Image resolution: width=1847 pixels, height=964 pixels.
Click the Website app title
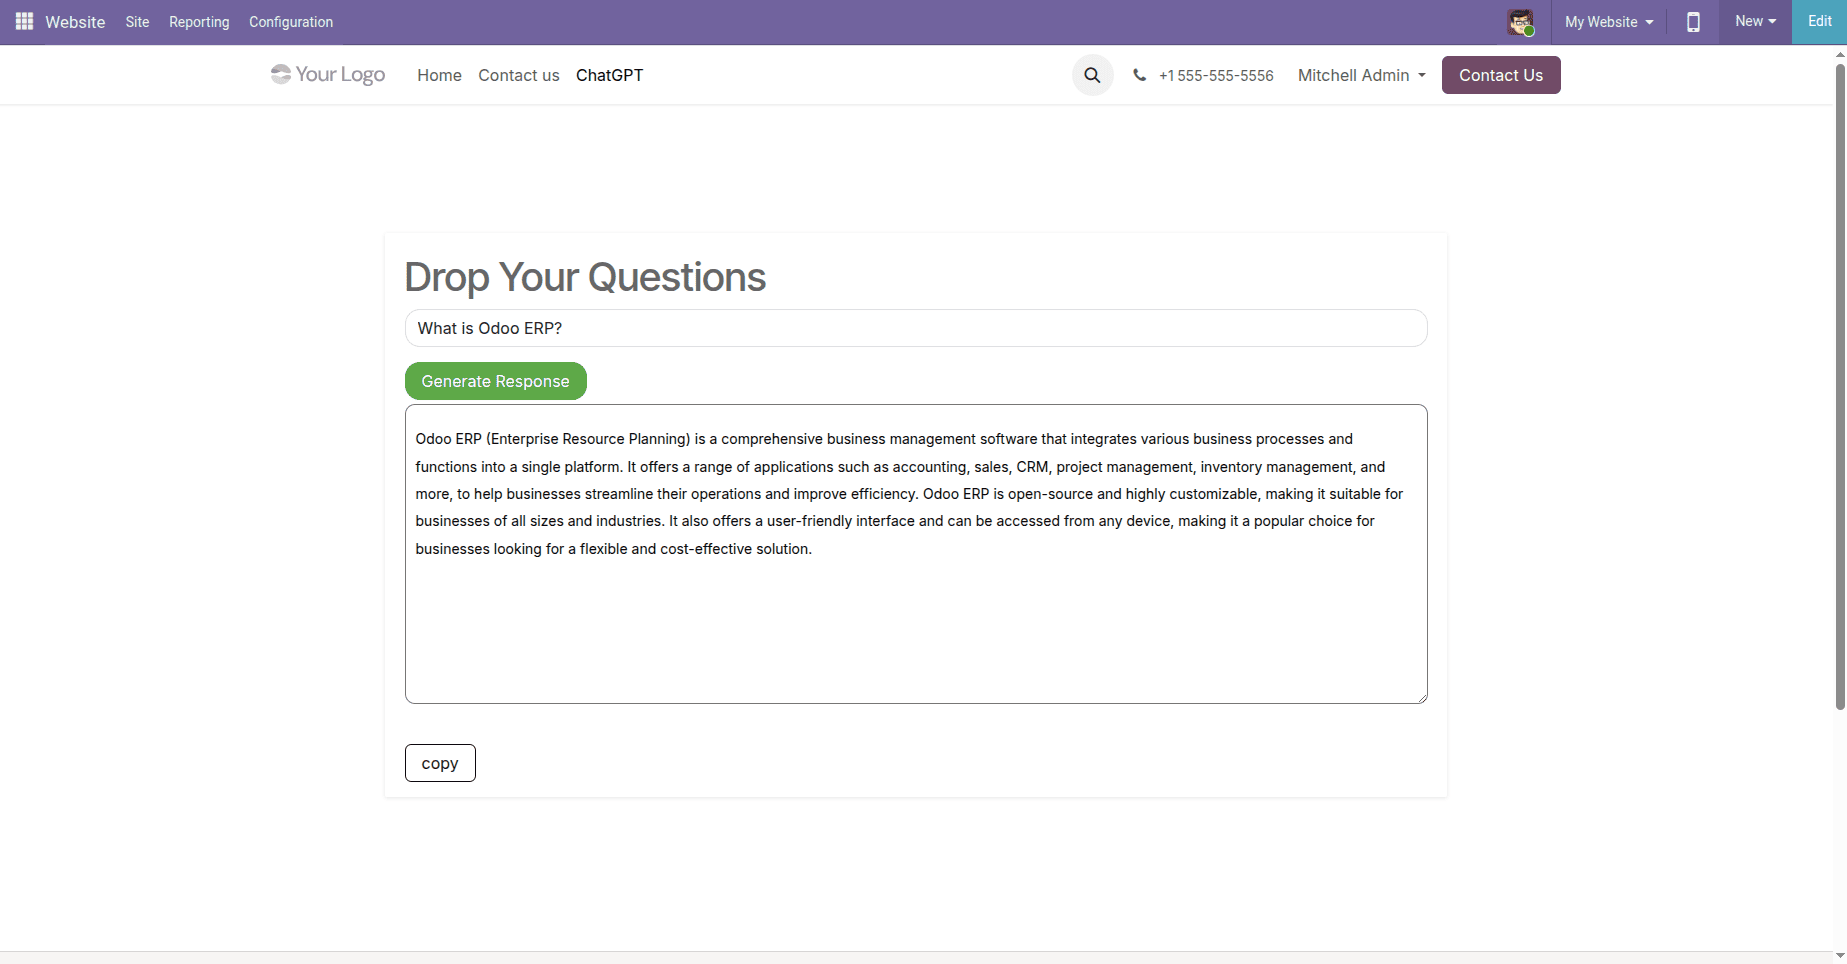(x=75, y=22)
